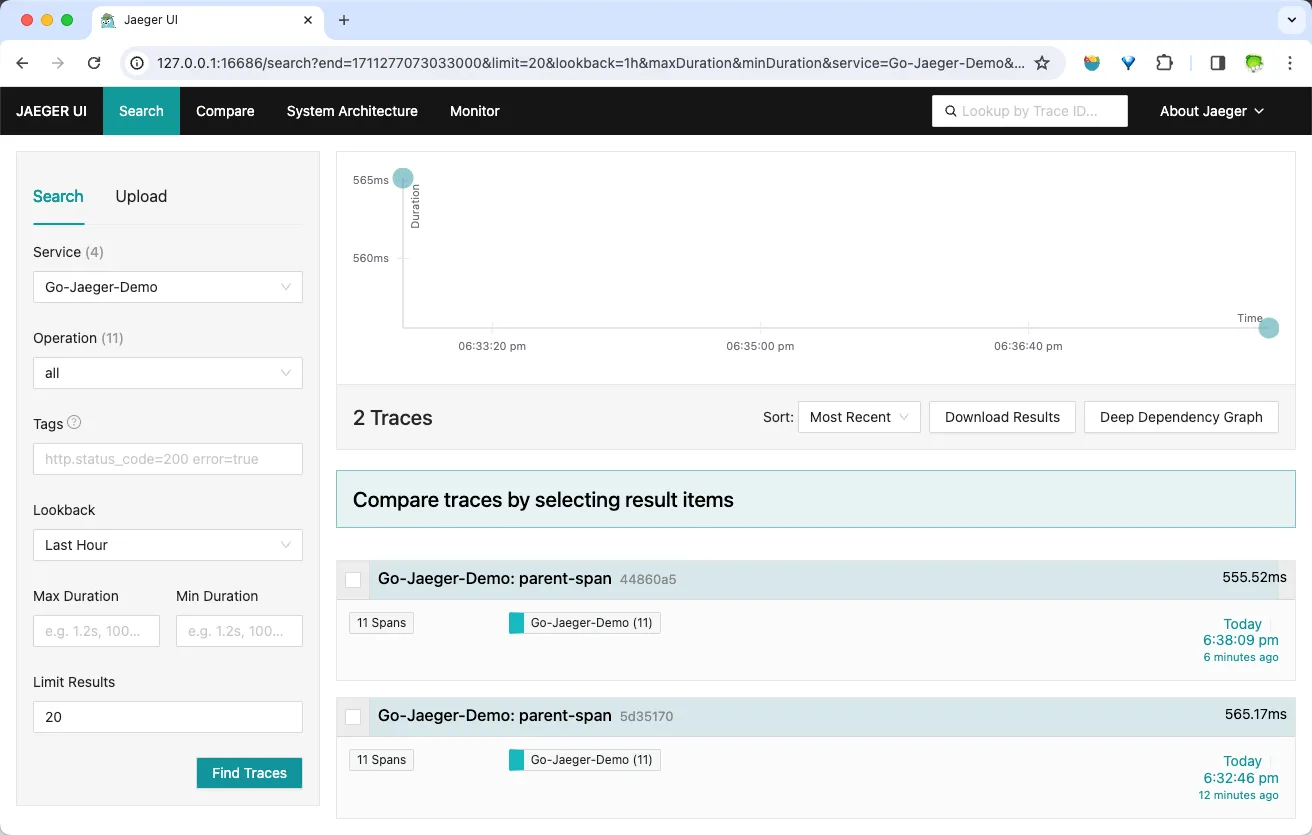Select checkbox for trace 44860a5
This screenshot has height=835, width=1312.
pos(353,580)
